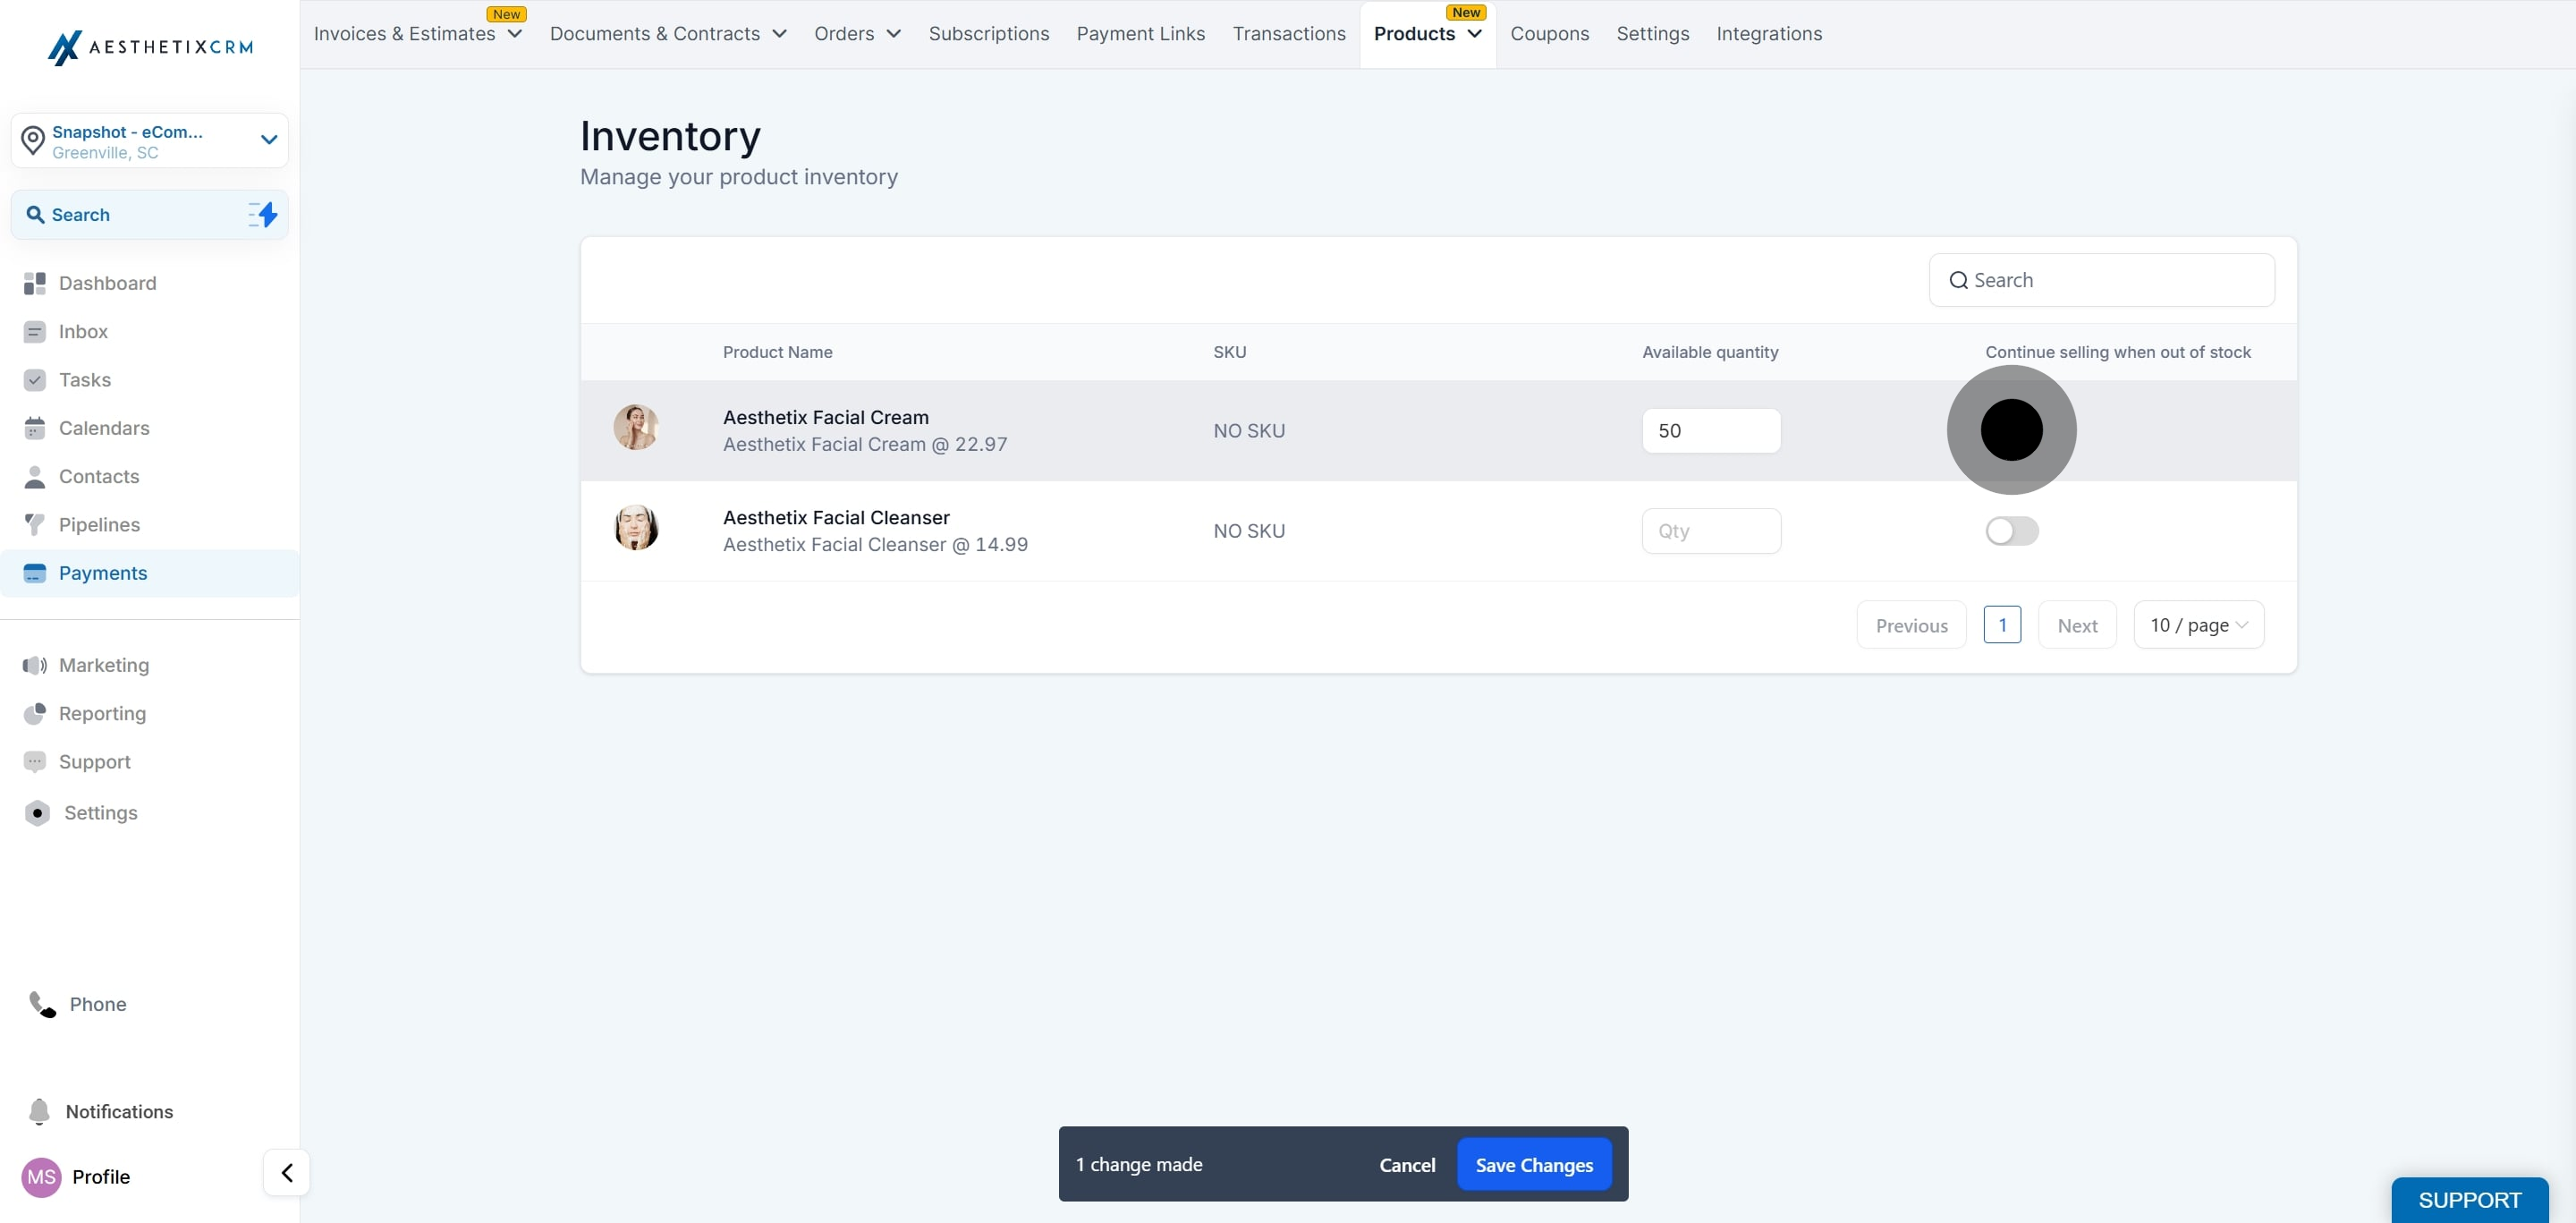The width and height of the screenshot is (2576, 1223).
Task: Open the Payment Links tab
Action: pyautogui.click(x=1140, y=34)
